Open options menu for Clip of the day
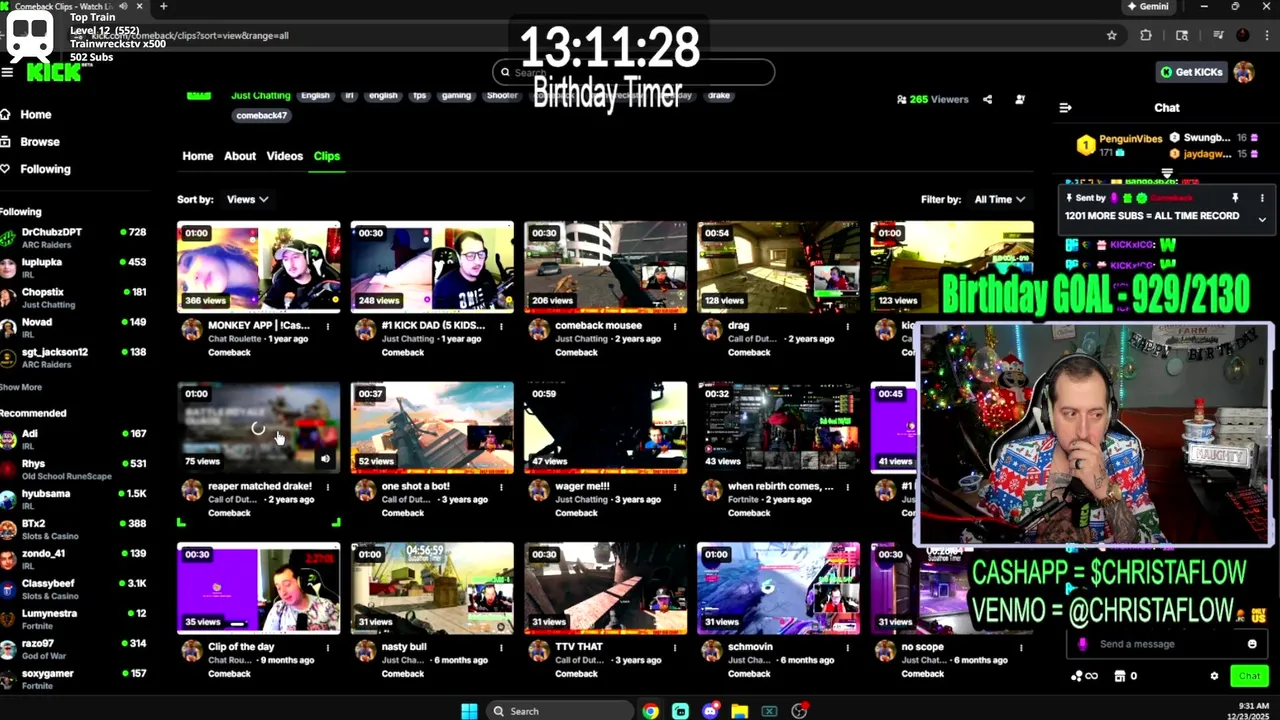Viewport: 1280px width, 720px height. (328, 647)
